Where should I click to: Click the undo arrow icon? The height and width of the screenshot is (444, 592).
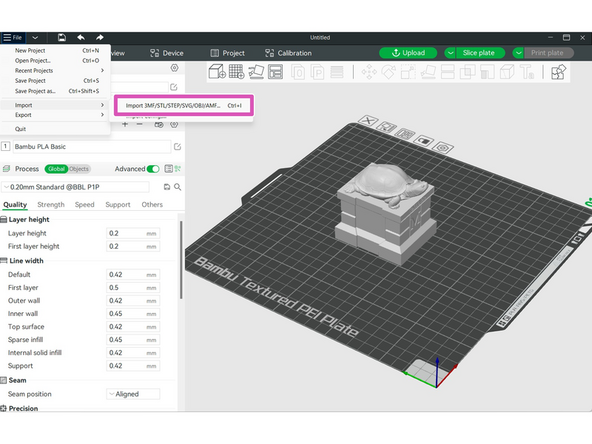coord(81,37)
